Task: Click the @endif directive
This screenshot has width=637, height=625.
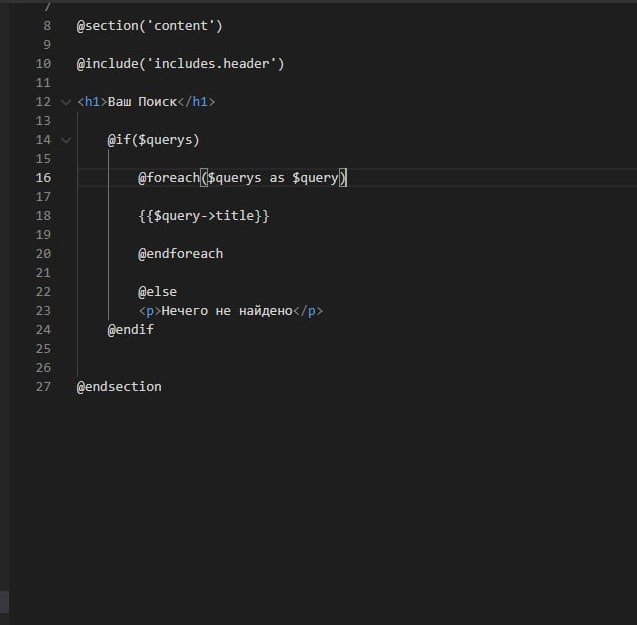Action: click(131, 330)
